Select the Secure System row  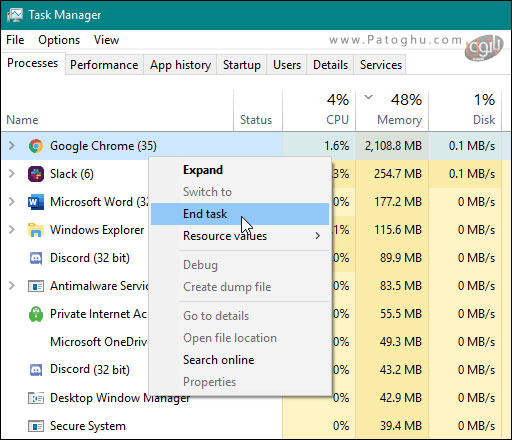coord(256,426)
